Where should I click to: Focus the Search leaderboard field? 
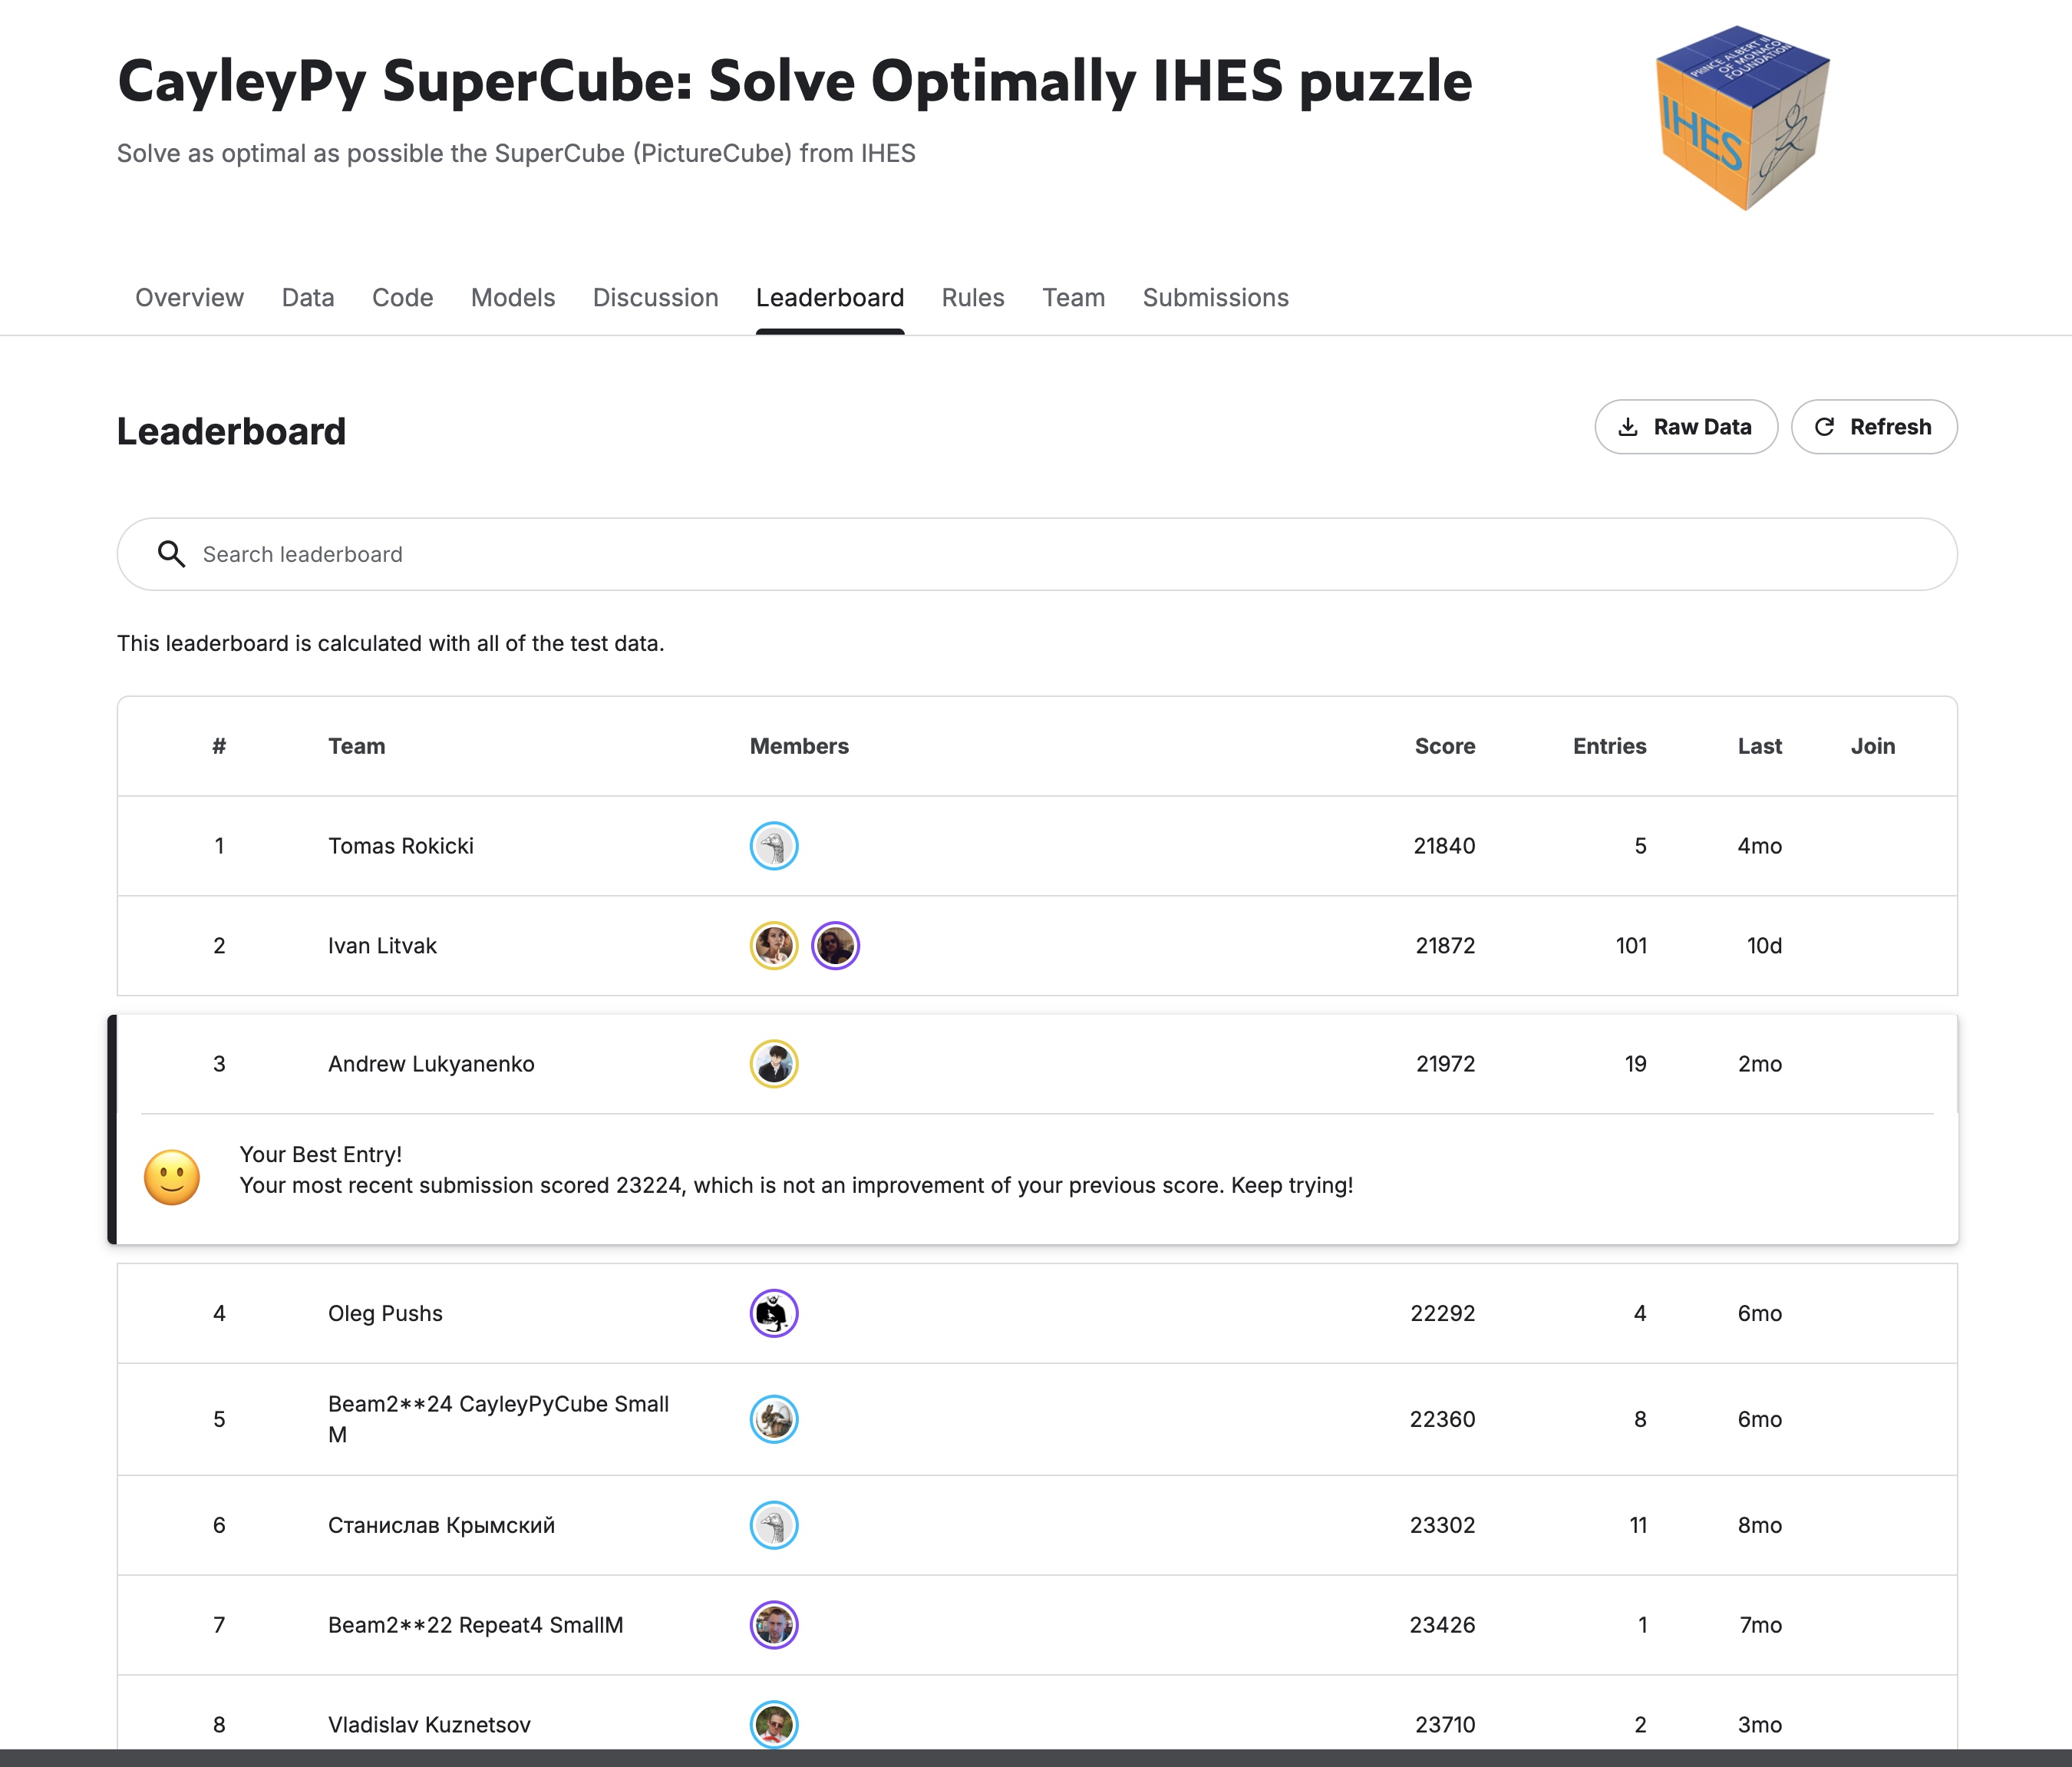tap(1037, 554)
